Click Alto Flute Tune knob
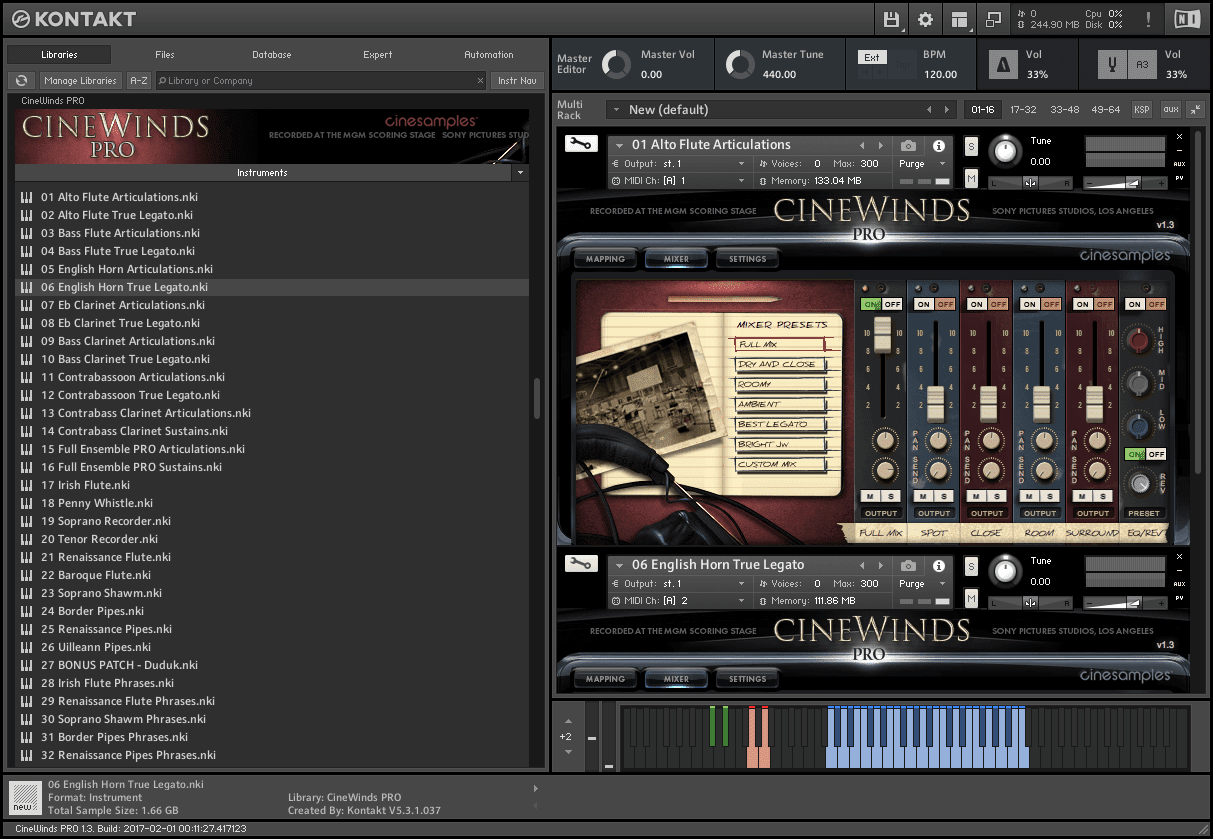The image size is (1213, 839). click(x=1006, y=151)
